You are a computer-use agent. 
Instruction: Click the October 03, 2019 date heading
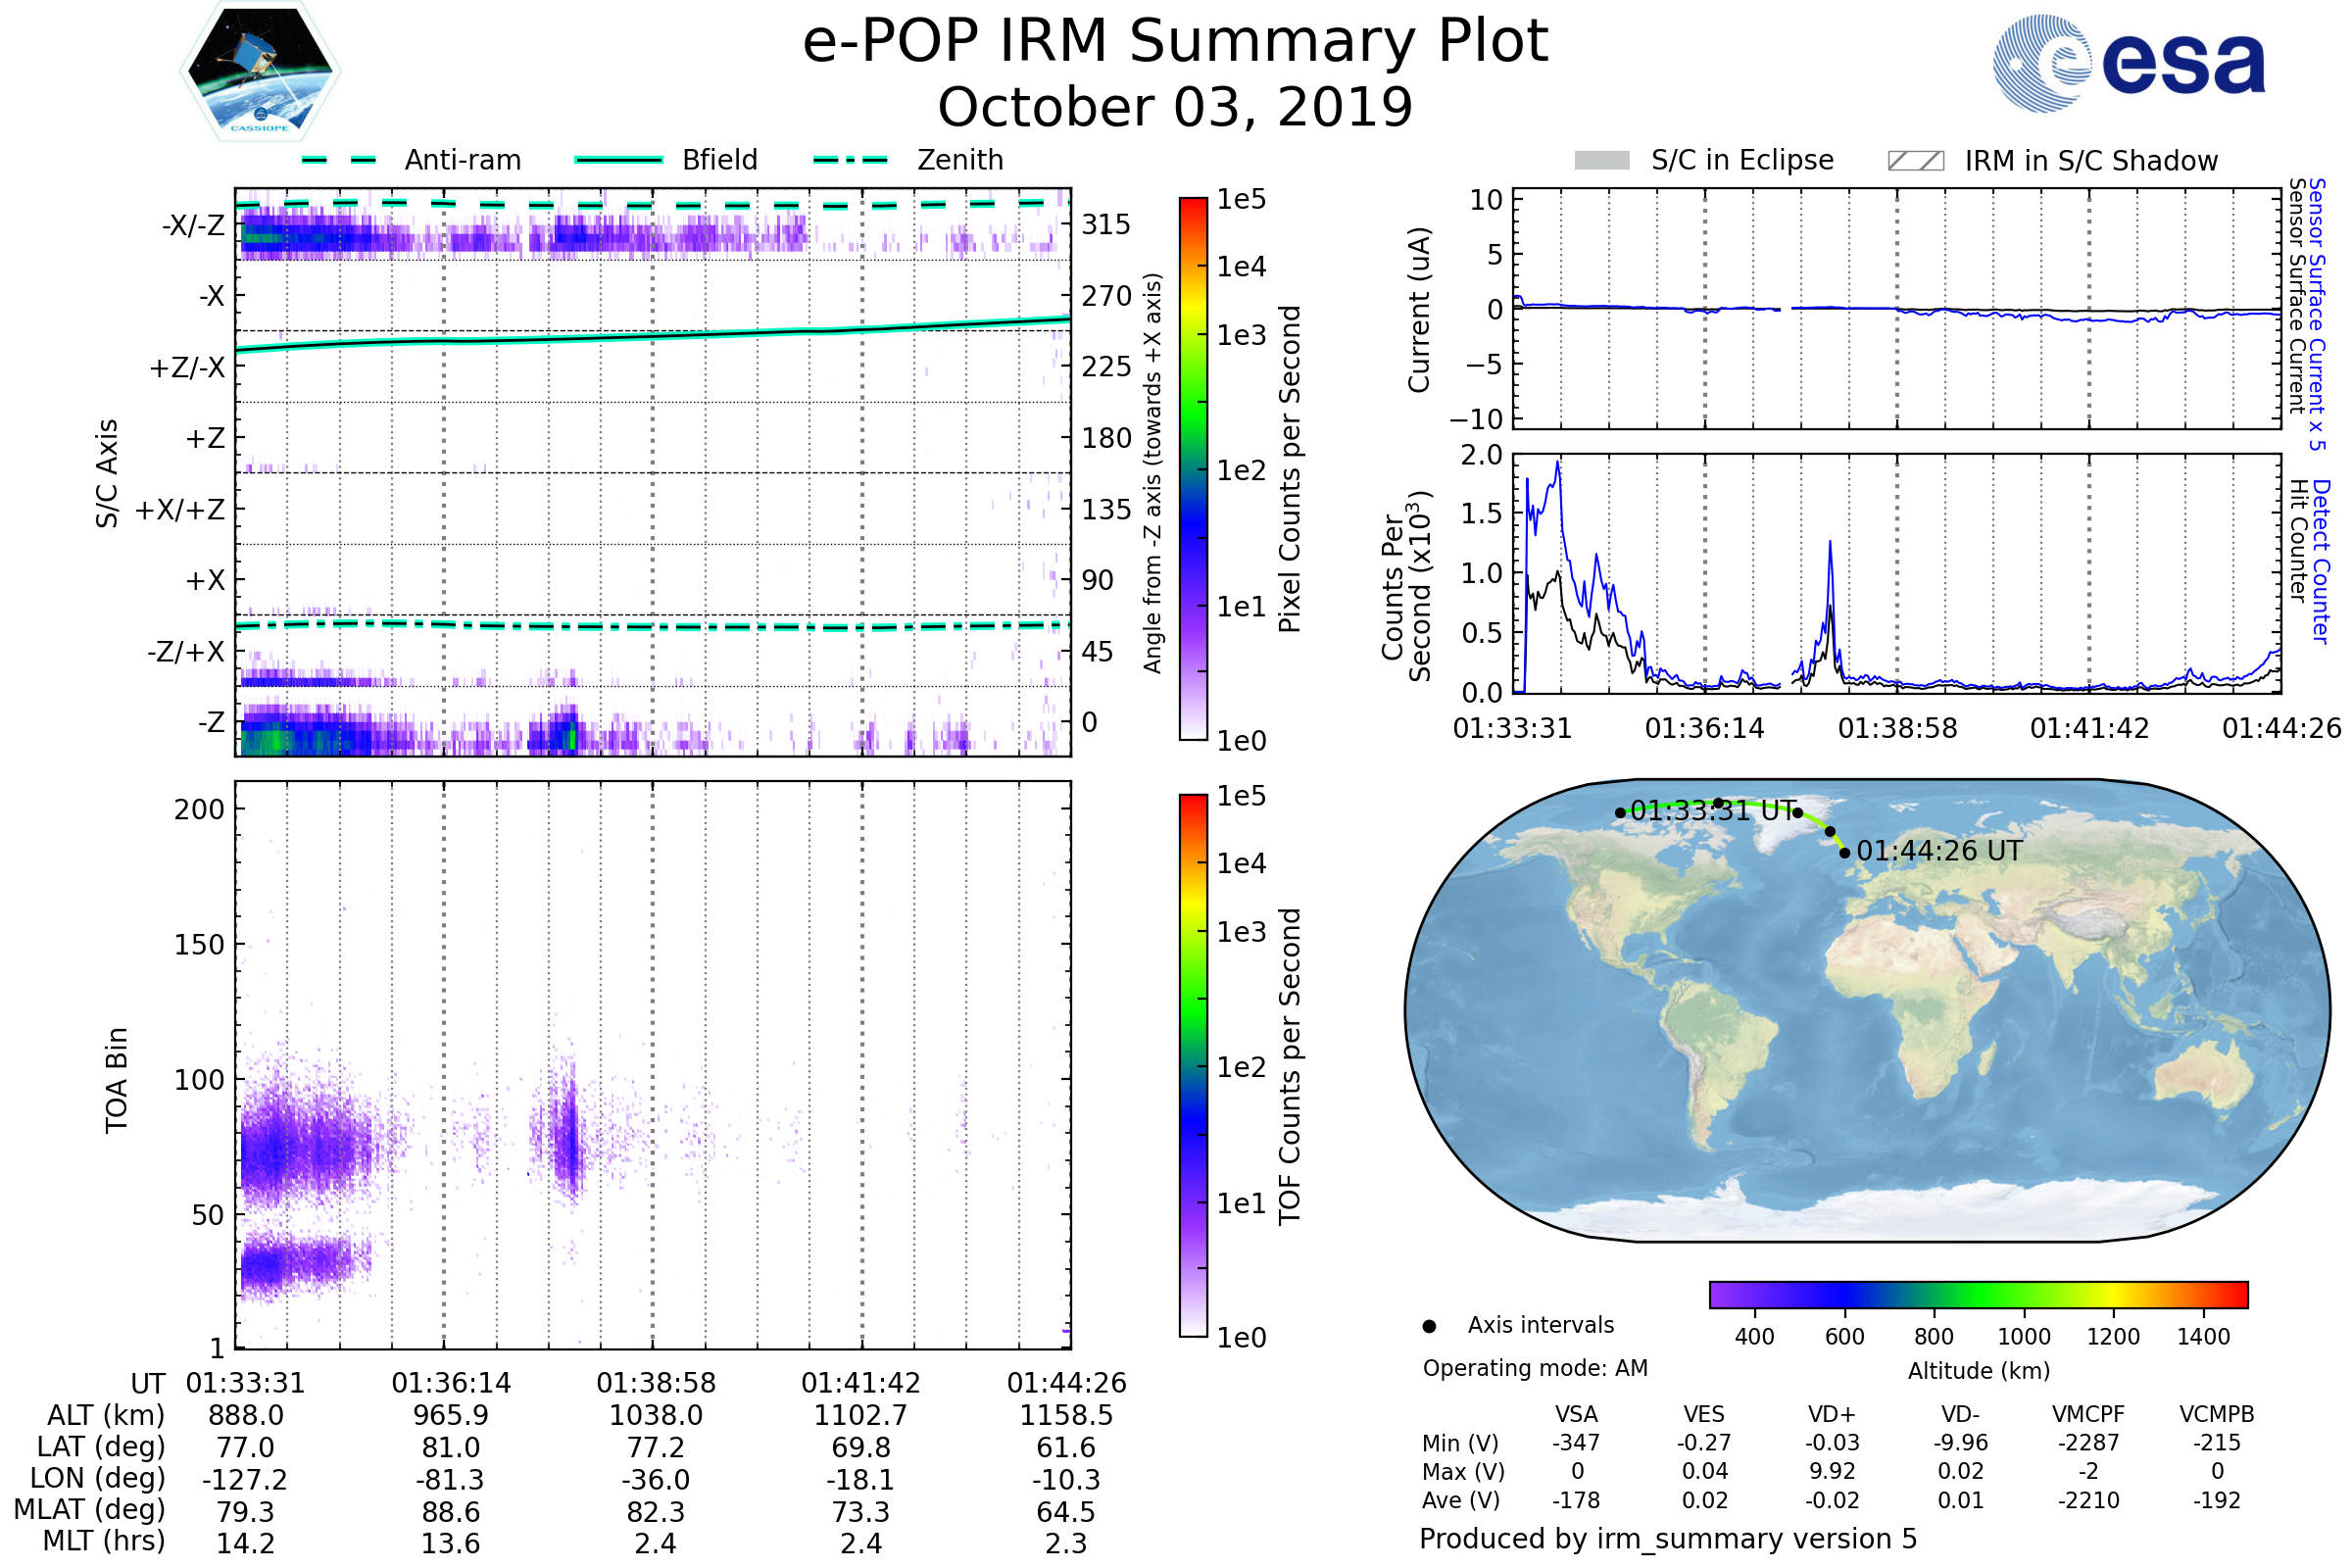1175,107
